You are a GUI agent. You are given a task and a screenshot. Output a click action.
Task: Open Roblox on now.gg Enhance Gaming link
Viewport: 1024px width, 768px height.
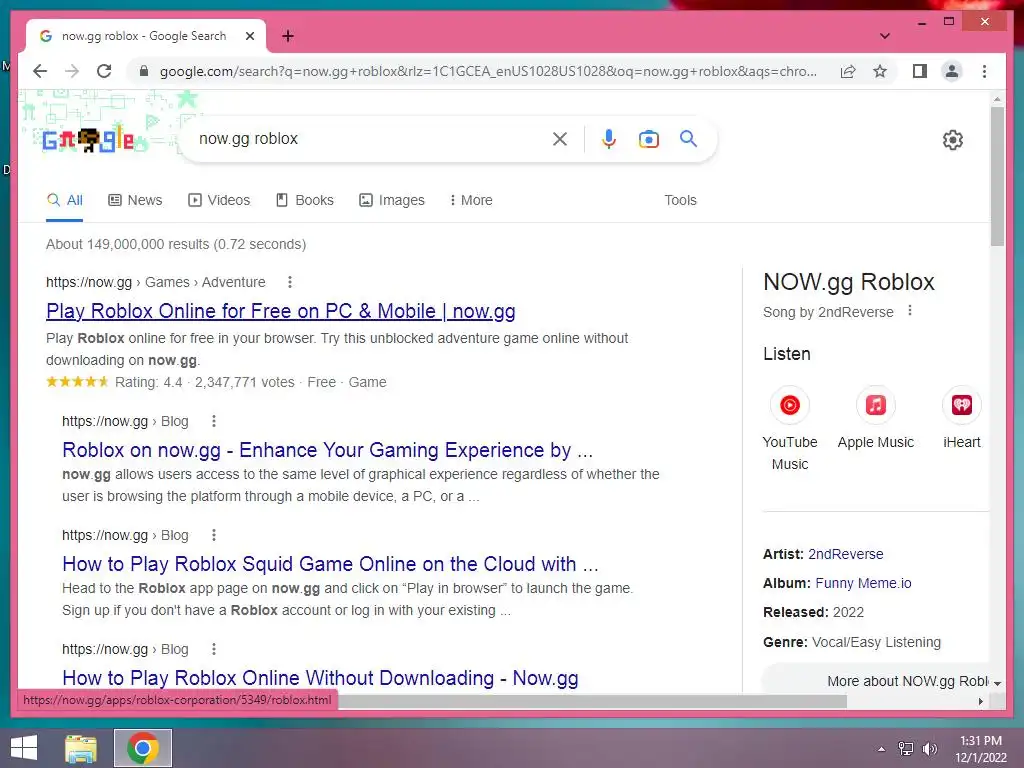pyautogui.click(x=327, y=450)
